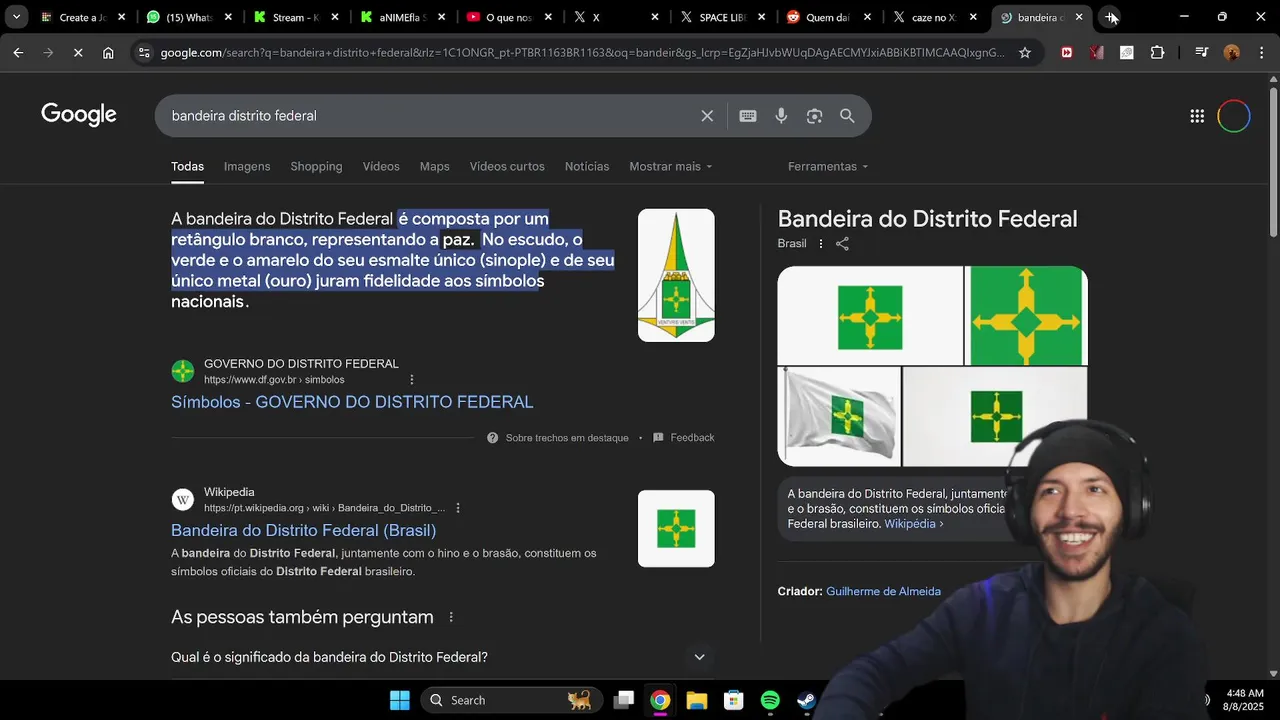Expand the Mostrar mais dropdown
Image resolution: width=1280 pixels, height=720 pixels.
pos(670,166)
